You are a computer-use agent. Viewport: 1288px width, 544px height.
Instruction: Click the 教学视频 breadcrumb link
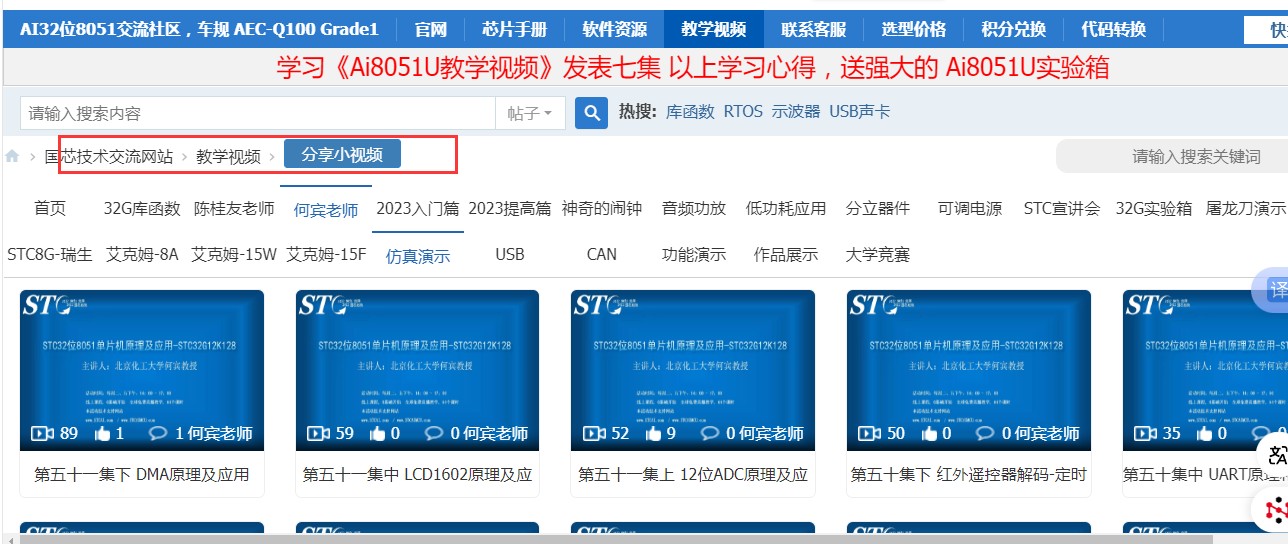228,156
